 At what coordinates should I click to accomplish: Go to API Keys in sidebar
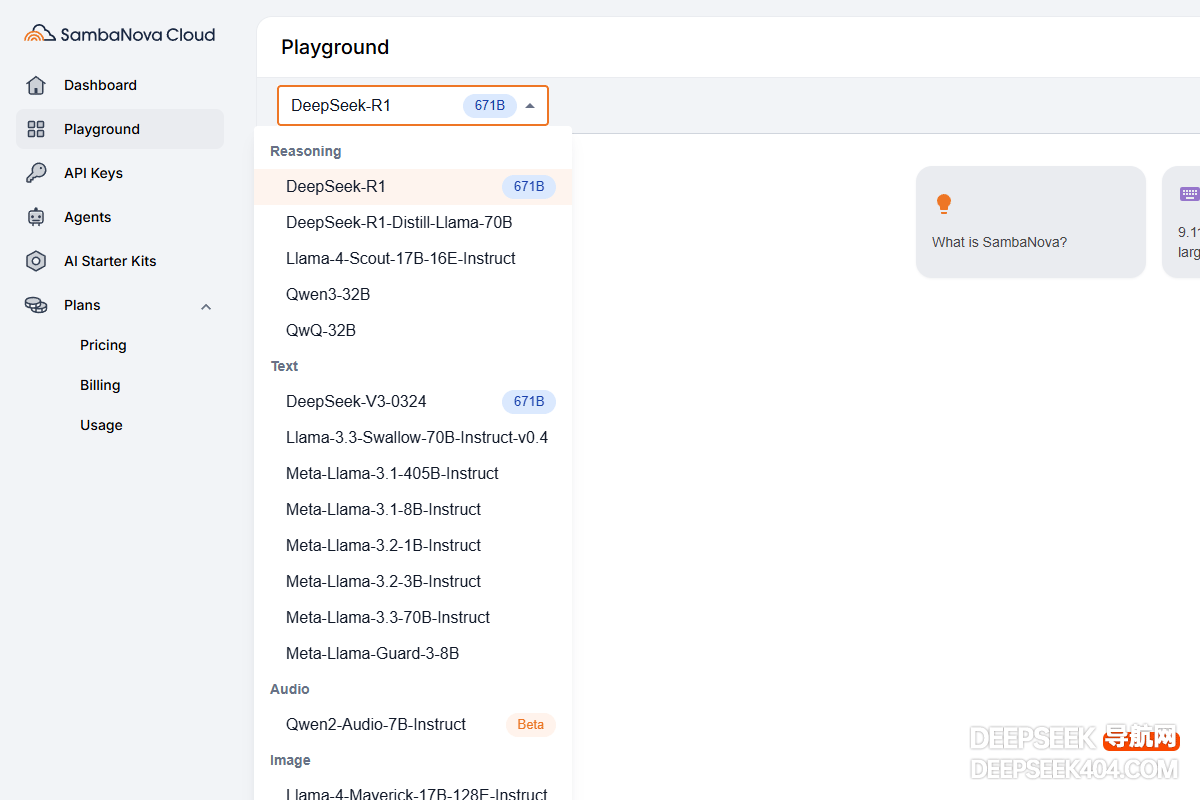[x=120, y=173]
